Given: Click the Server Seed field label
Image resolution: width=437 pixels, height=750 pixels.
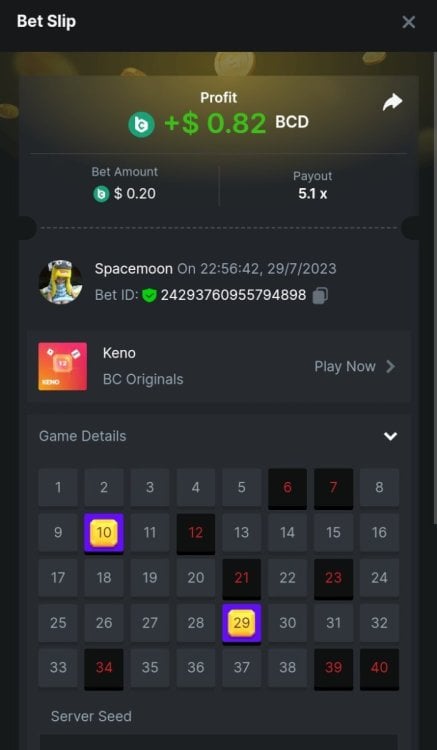Looking at the screenshot, I should coord(91,716).
